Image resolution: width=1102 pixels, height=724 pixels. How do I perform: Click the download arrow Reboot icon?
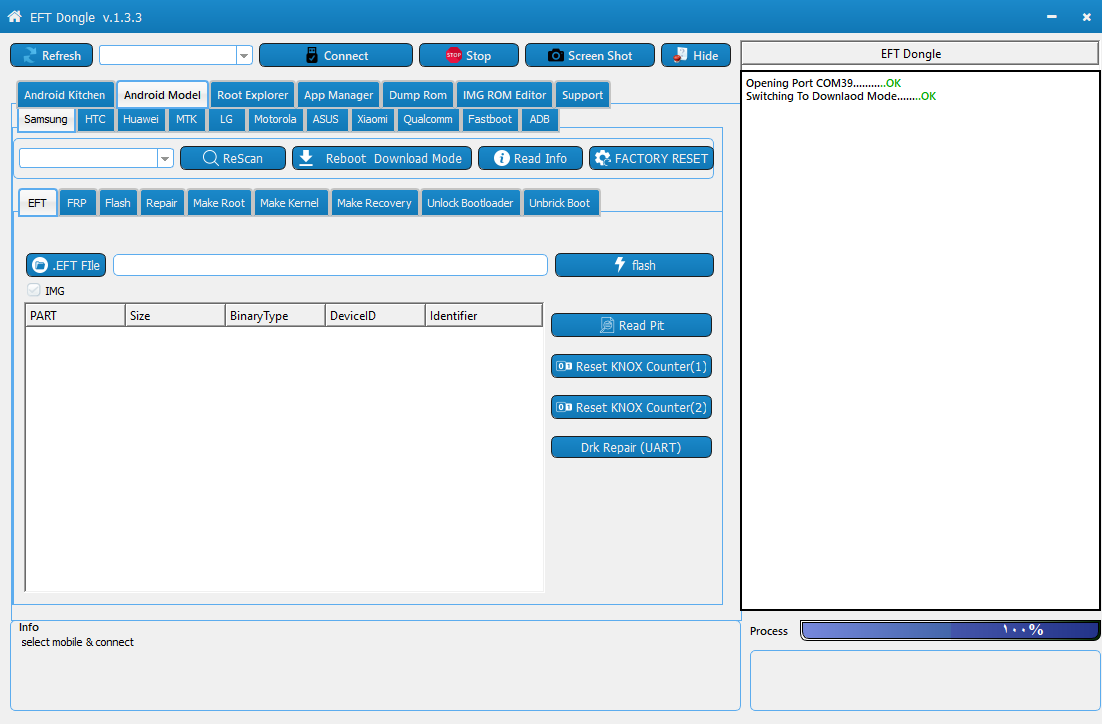pyautogui.click(x=306, y=158)
